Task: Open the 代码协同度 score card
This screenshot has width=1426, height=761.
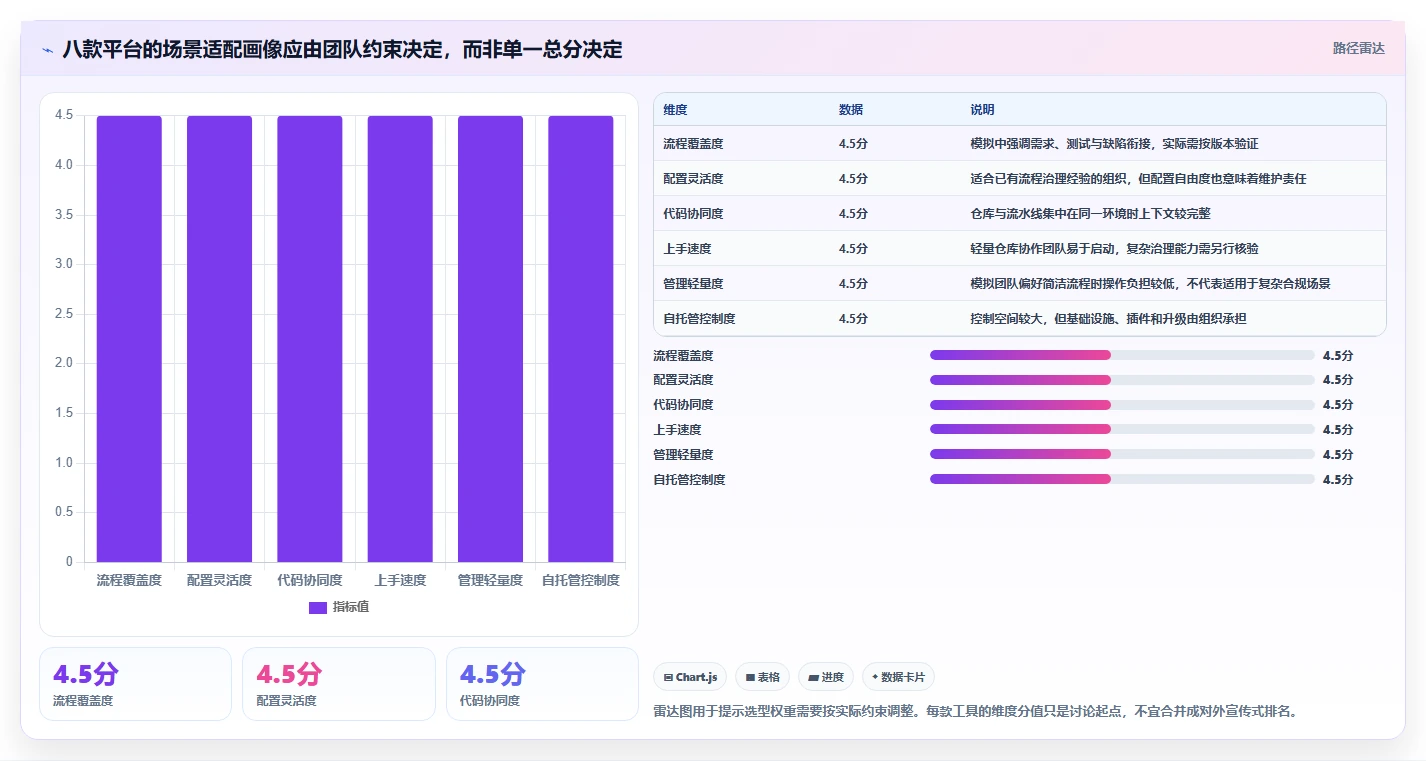Action: (x=542, y=684)
